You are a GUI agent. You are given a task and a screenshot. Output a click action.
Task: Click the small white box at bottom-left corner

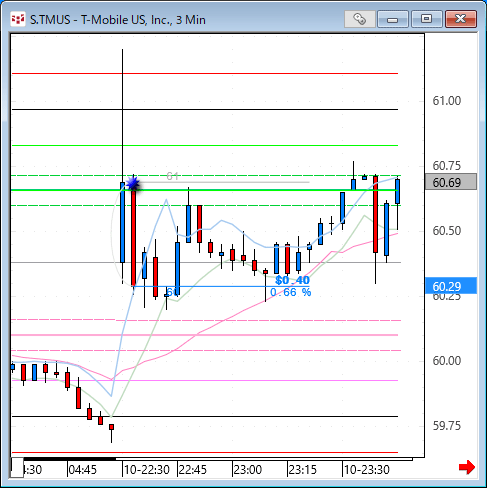coord(17,468)
